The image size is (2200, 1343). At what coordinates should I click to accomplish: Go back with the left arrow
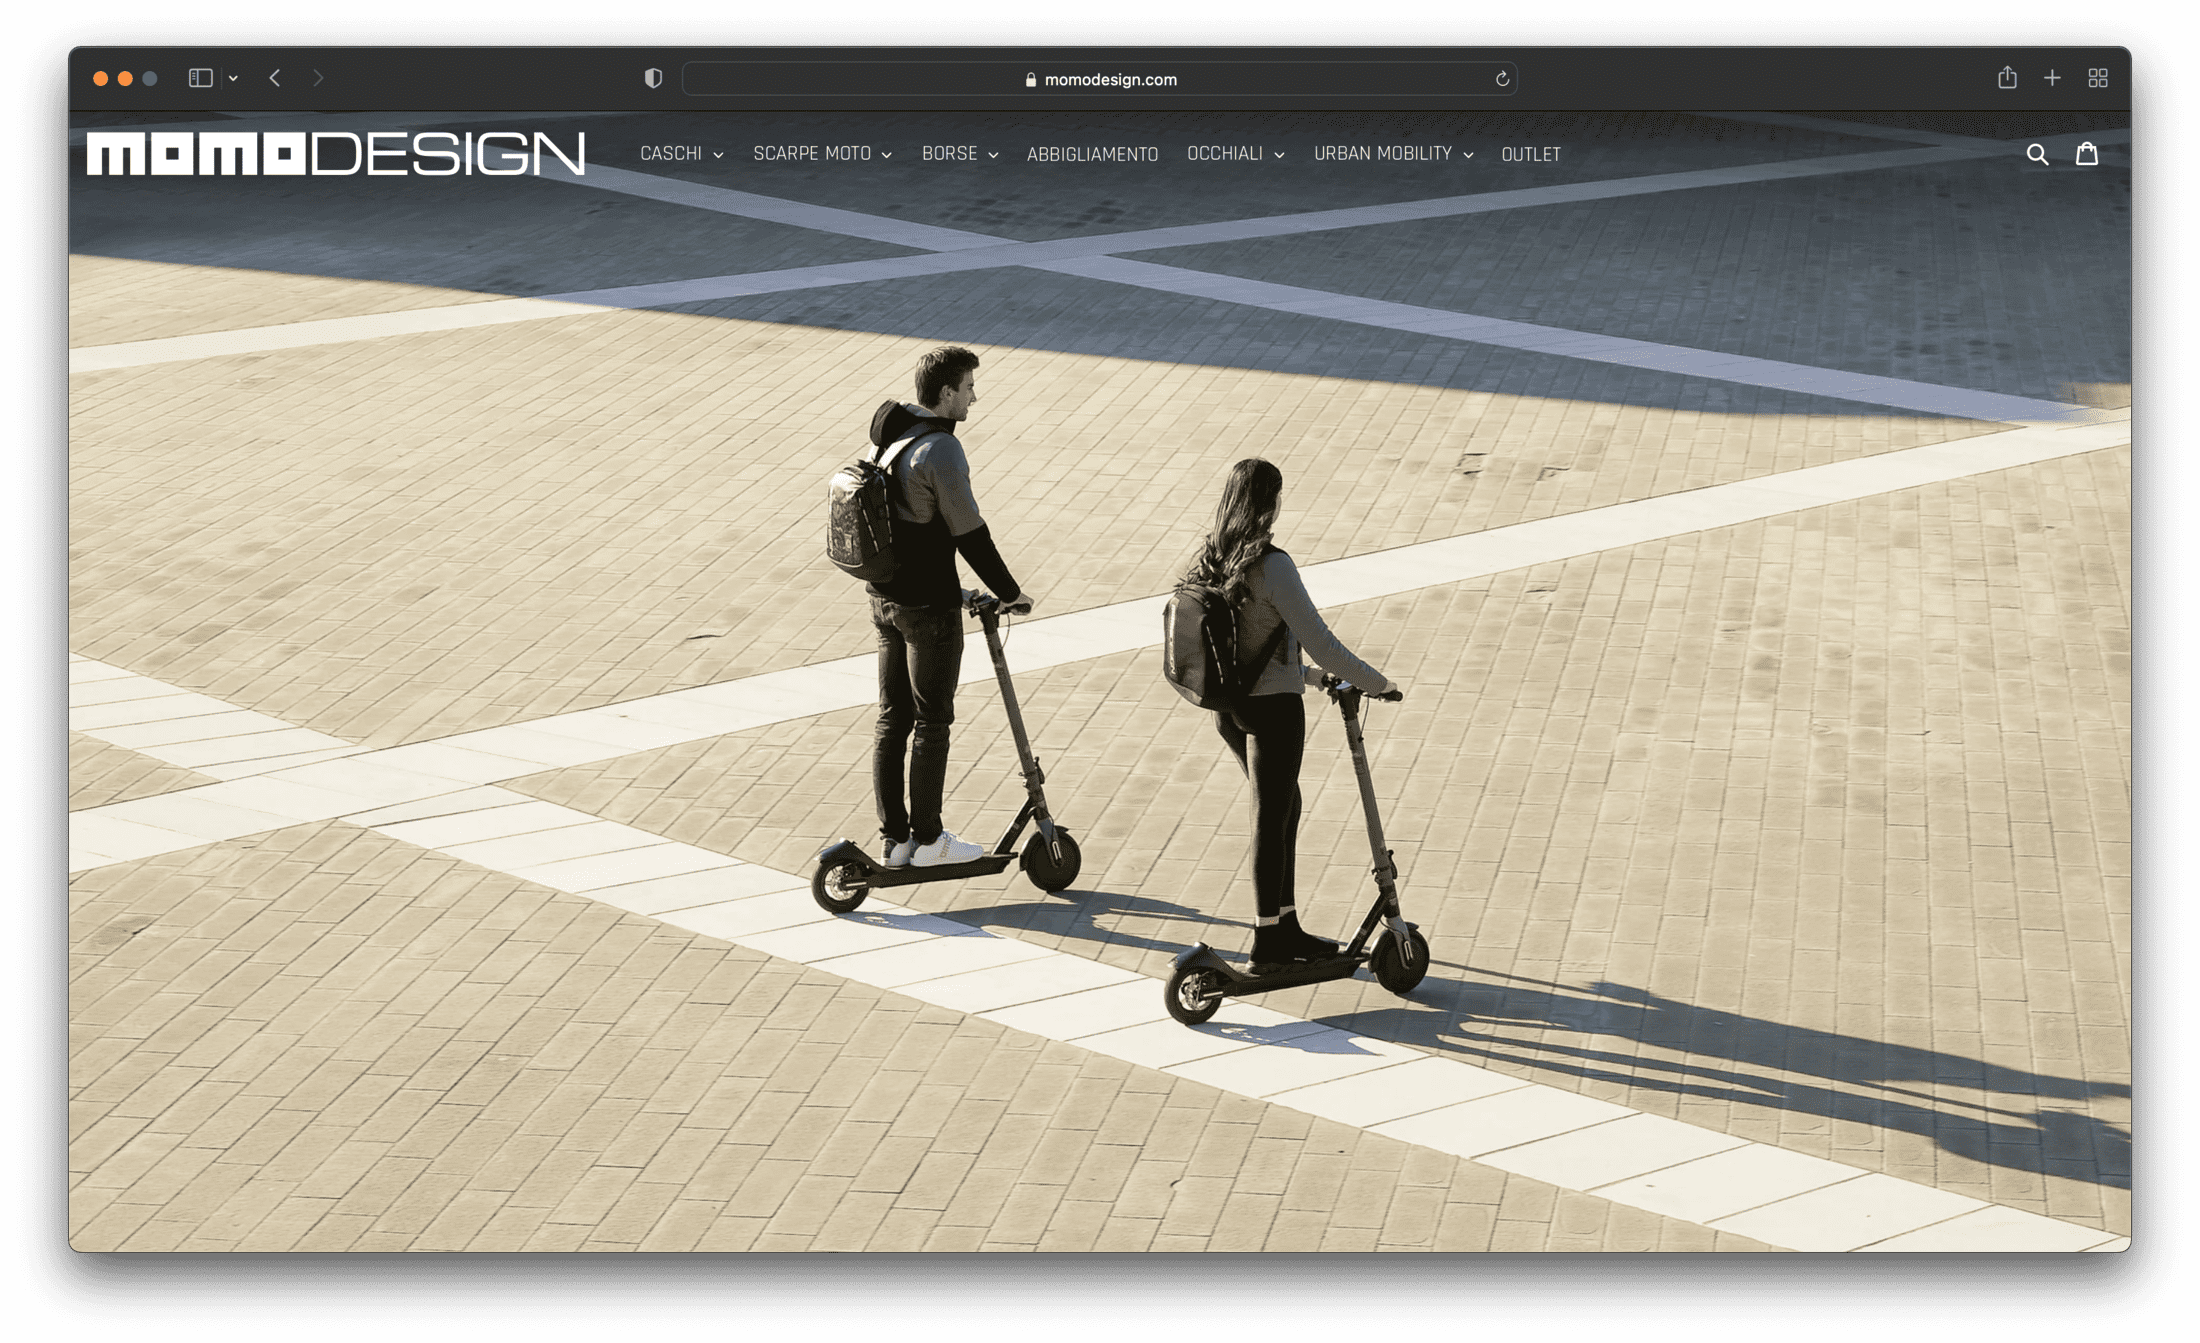click(x=275, y=78)
